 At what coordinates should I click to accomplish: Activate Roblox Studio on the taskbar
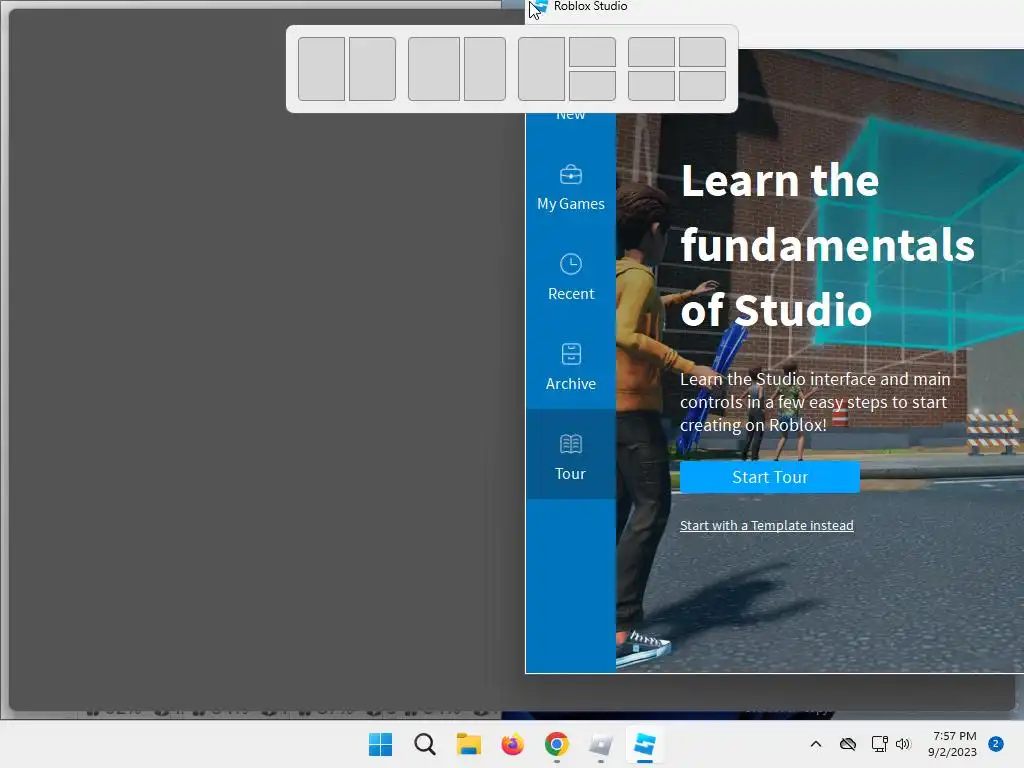coord(645,744)
